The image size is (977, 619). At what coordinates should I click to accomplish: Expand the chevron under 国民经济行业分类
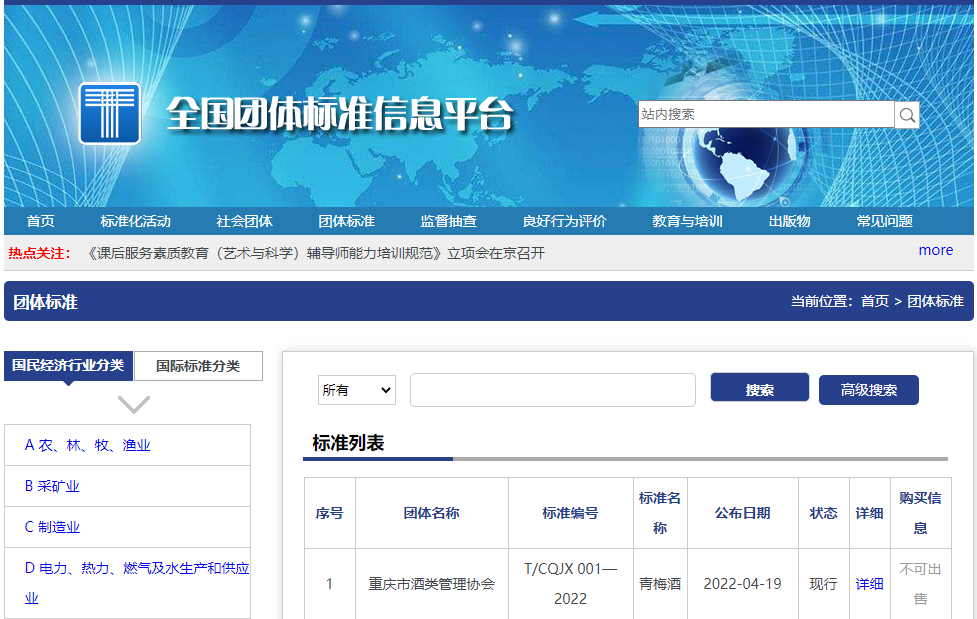(134, 404)
